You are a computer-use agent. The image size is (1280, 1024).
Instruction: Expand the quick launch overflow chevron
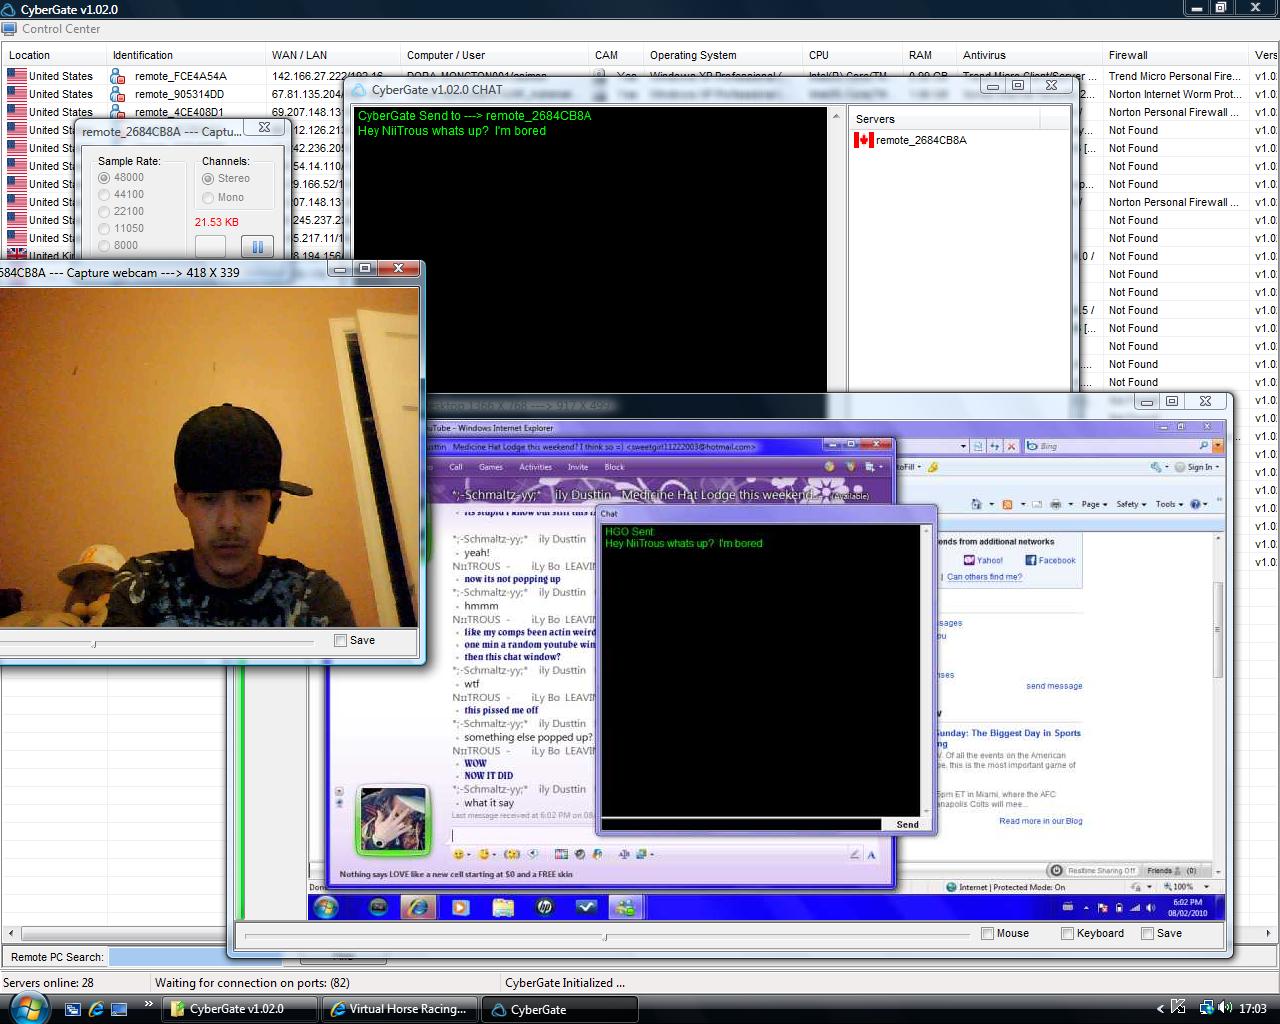[x=149, y=1004]
